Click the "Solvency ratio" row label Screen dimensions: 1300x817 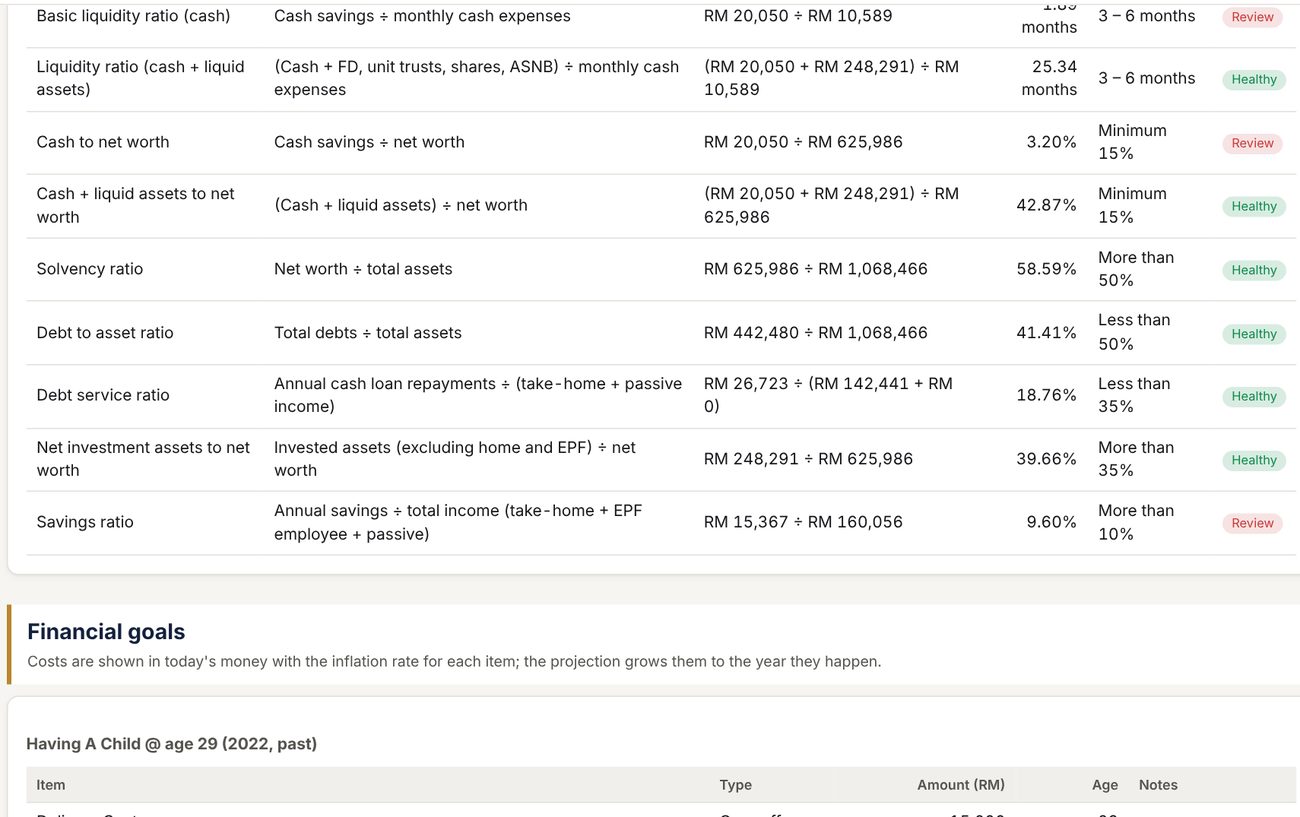tap(90, 269)
